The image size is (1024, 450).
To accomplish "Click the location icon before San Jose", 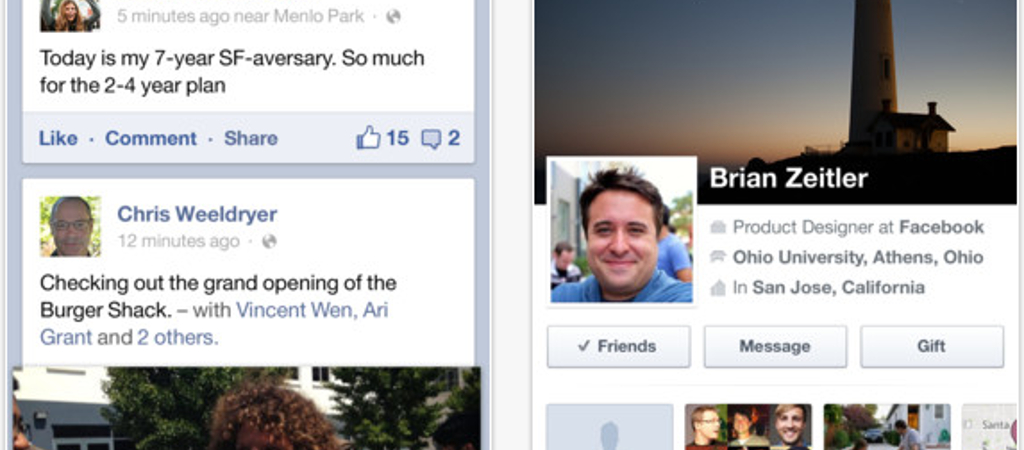I will tap(718, 287).
